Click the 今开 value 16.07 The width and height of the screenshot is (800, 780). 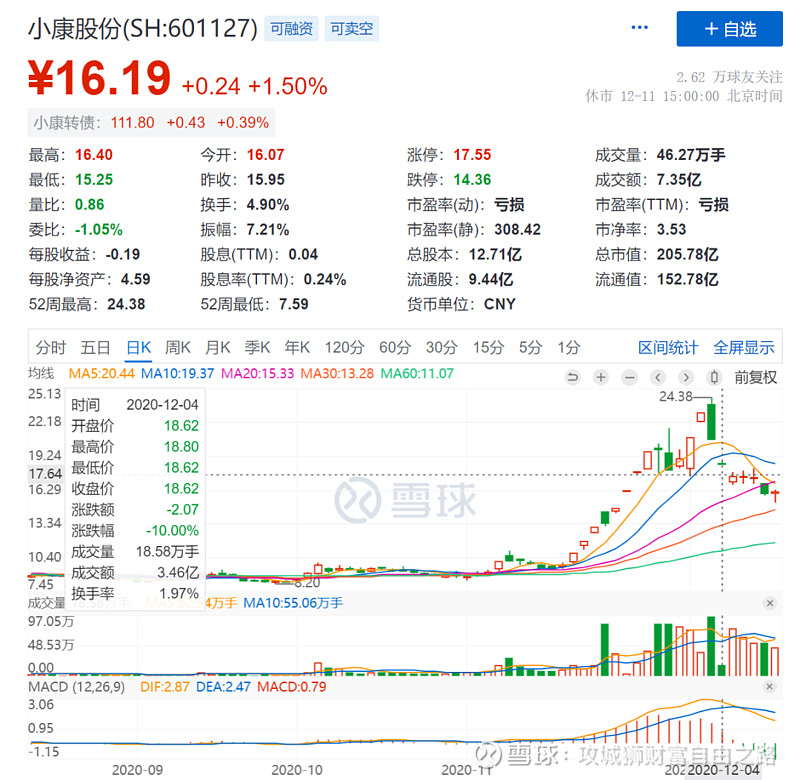(x=265, y=155)
